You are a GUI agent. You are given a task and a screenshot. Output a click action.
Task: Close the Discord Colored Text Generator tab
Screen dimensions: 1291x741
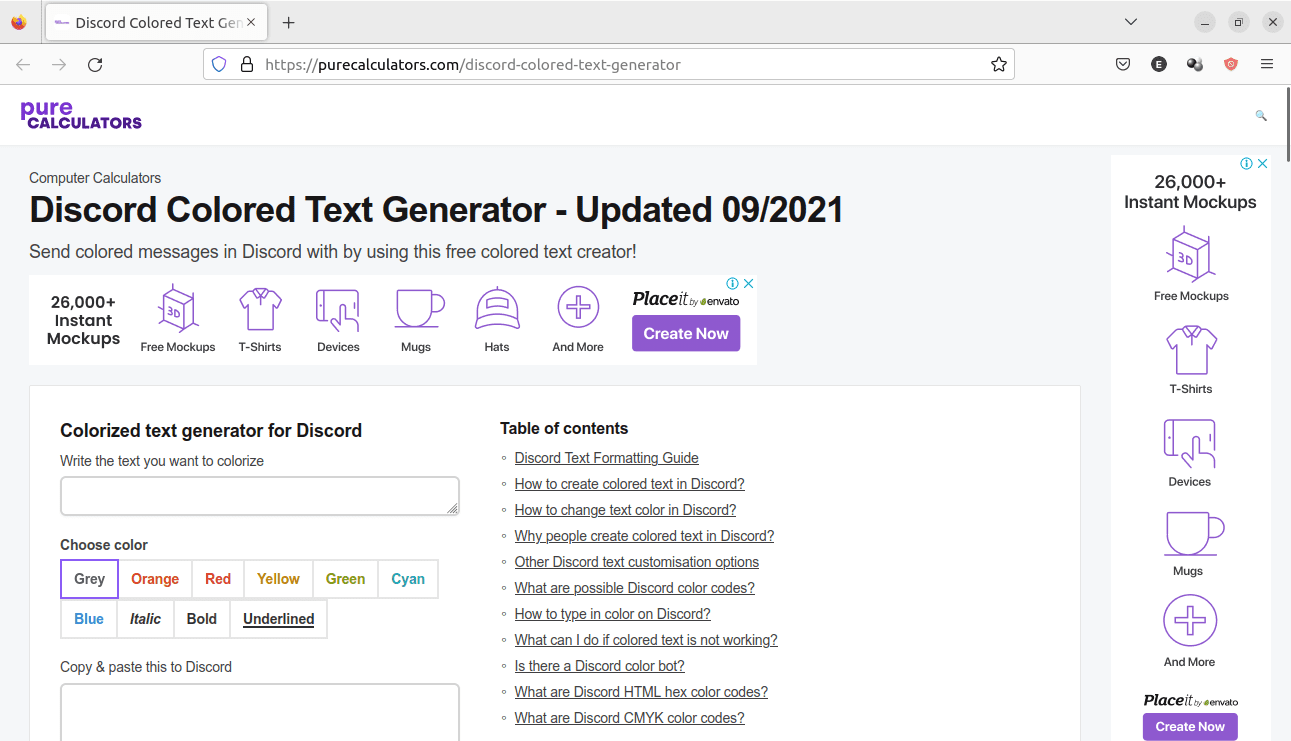[251, 22]
